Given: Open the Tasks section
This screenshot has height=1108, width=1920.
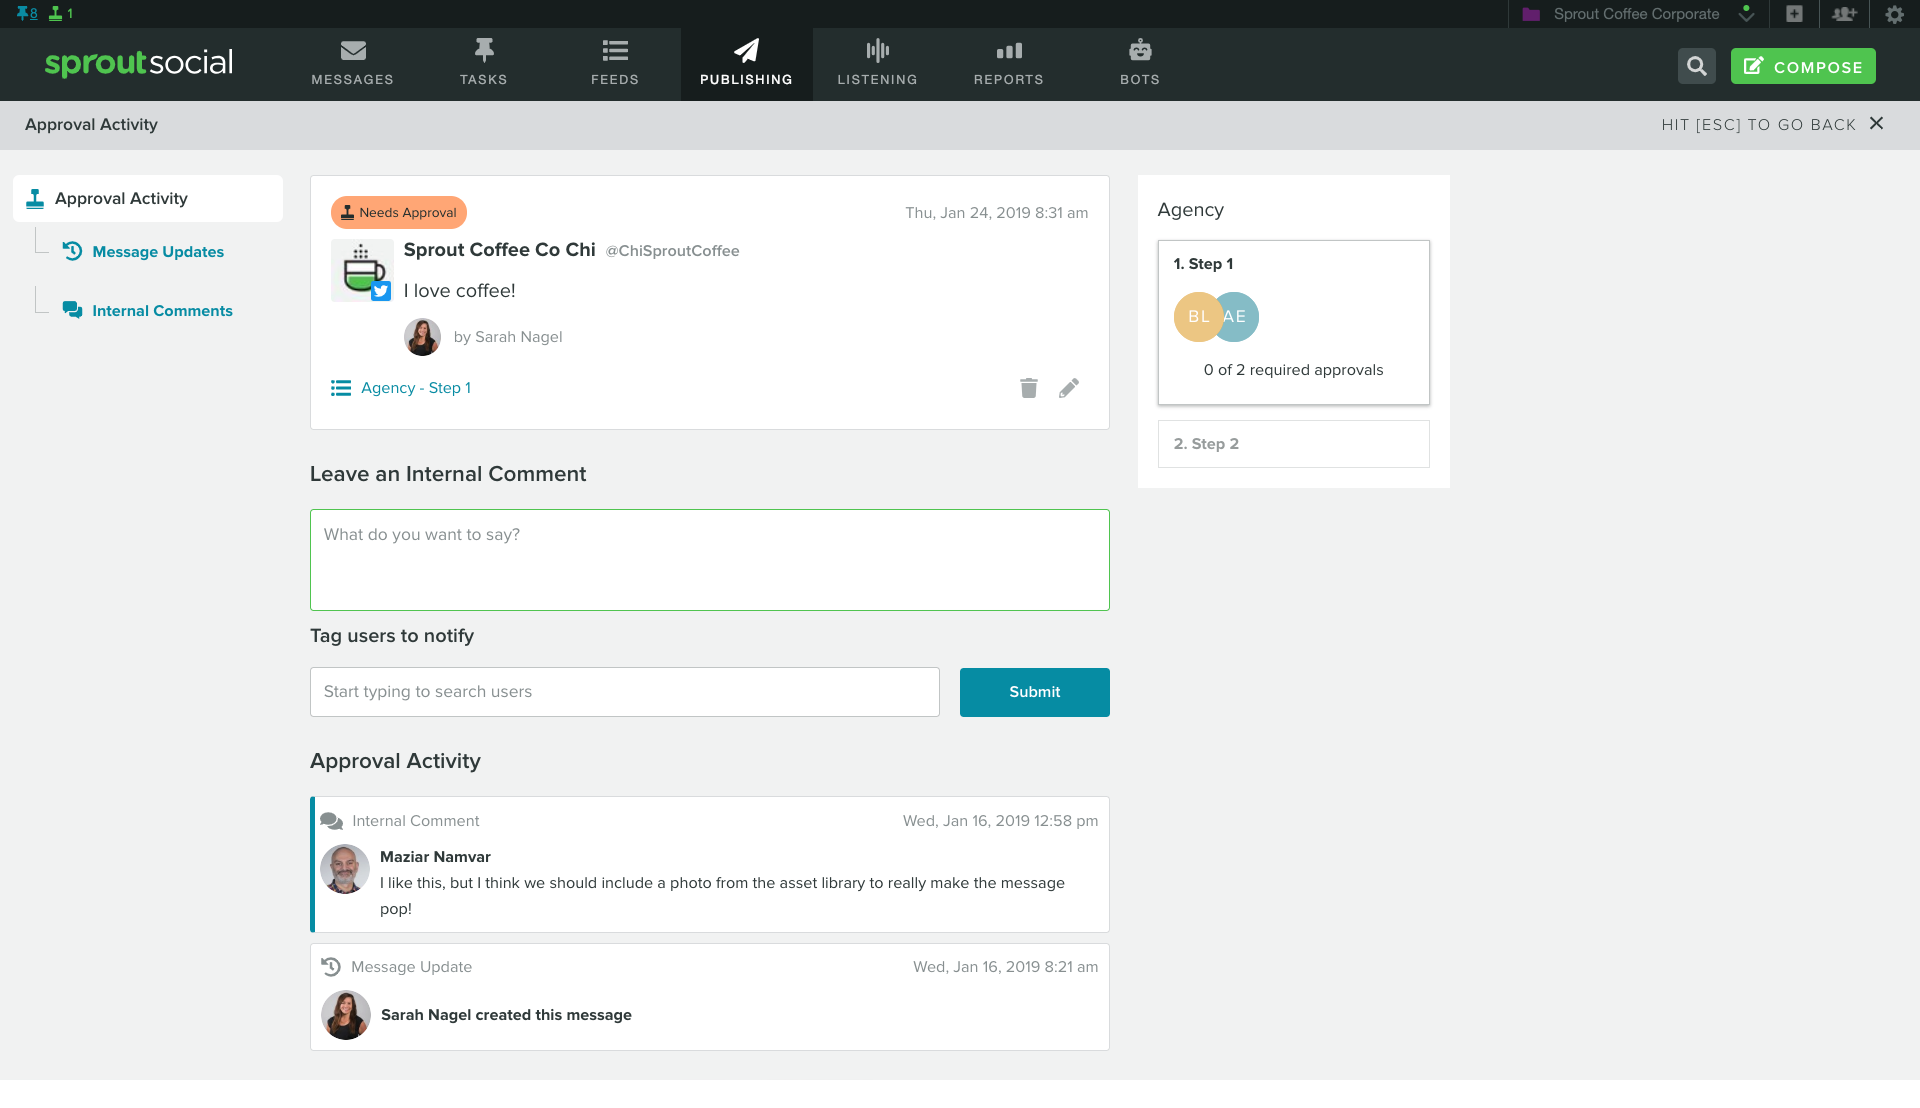Looking at the screenshot, I should (x=483, y=64).
